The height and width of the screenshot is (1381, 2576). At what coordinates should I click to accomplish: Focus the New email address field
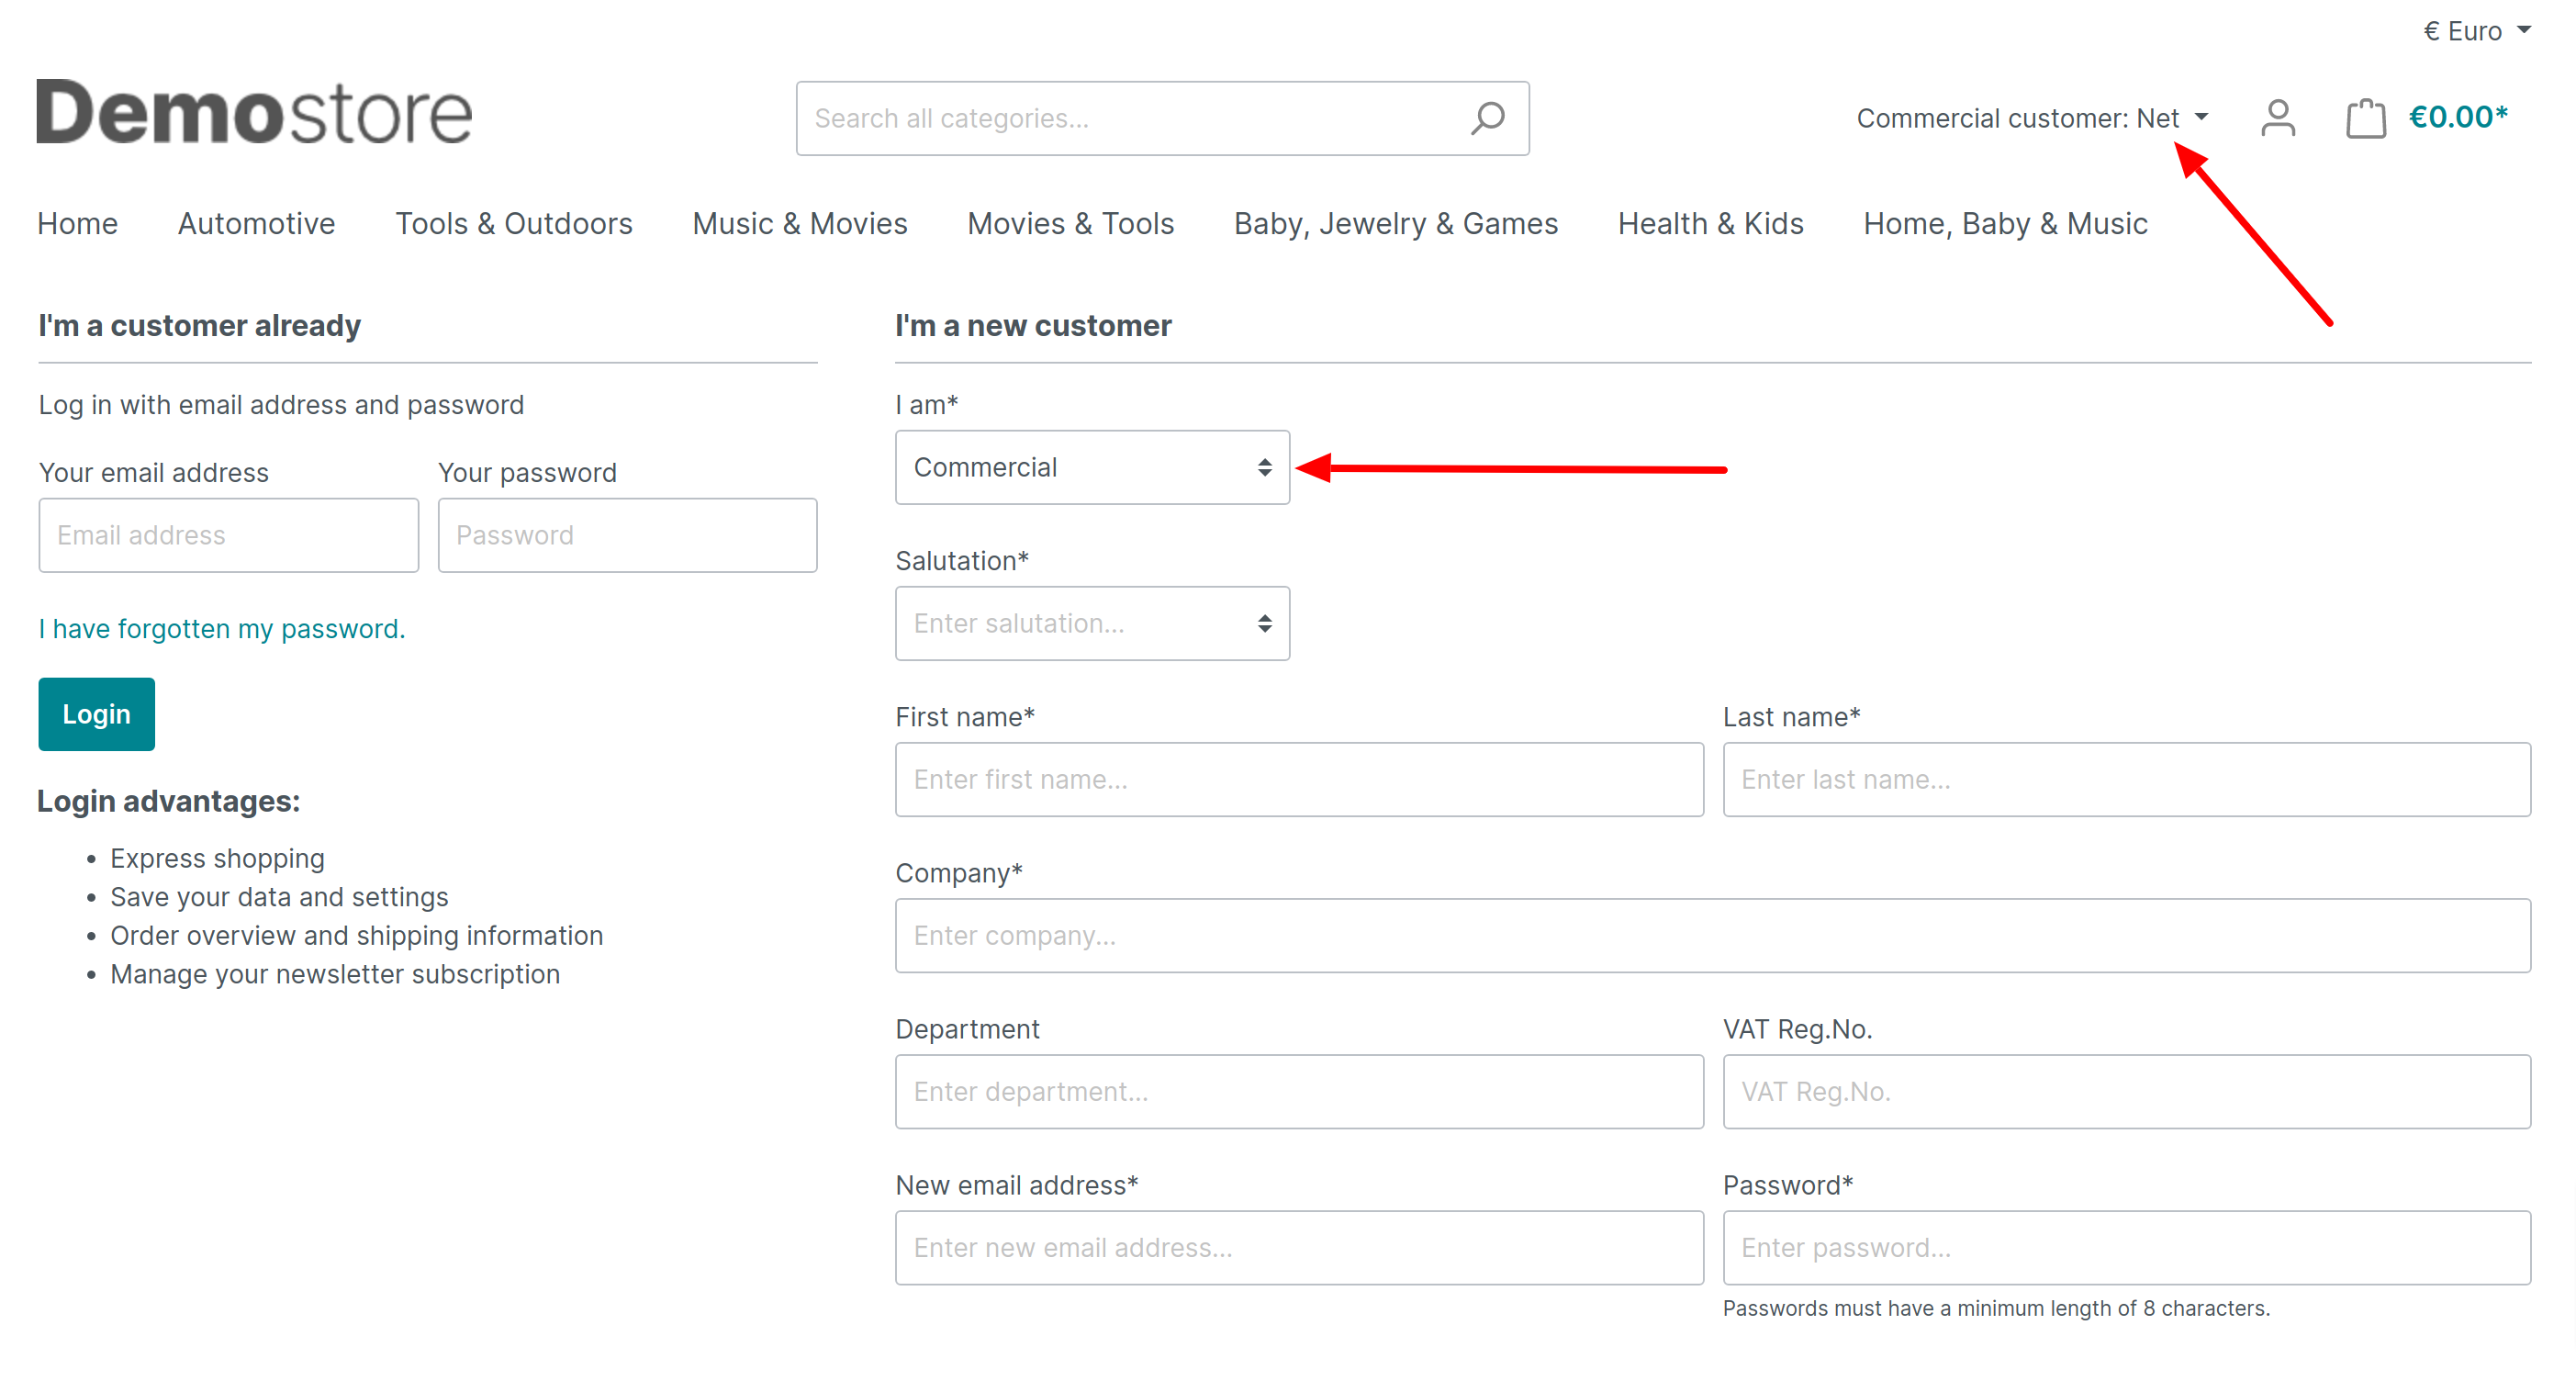pos(1299,1247)
